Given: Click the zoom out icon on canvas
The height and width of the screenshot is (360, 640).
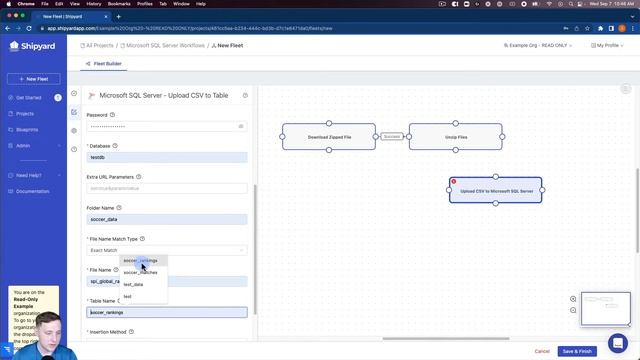Looking at the screenshot, I should [x=573, y=310].
